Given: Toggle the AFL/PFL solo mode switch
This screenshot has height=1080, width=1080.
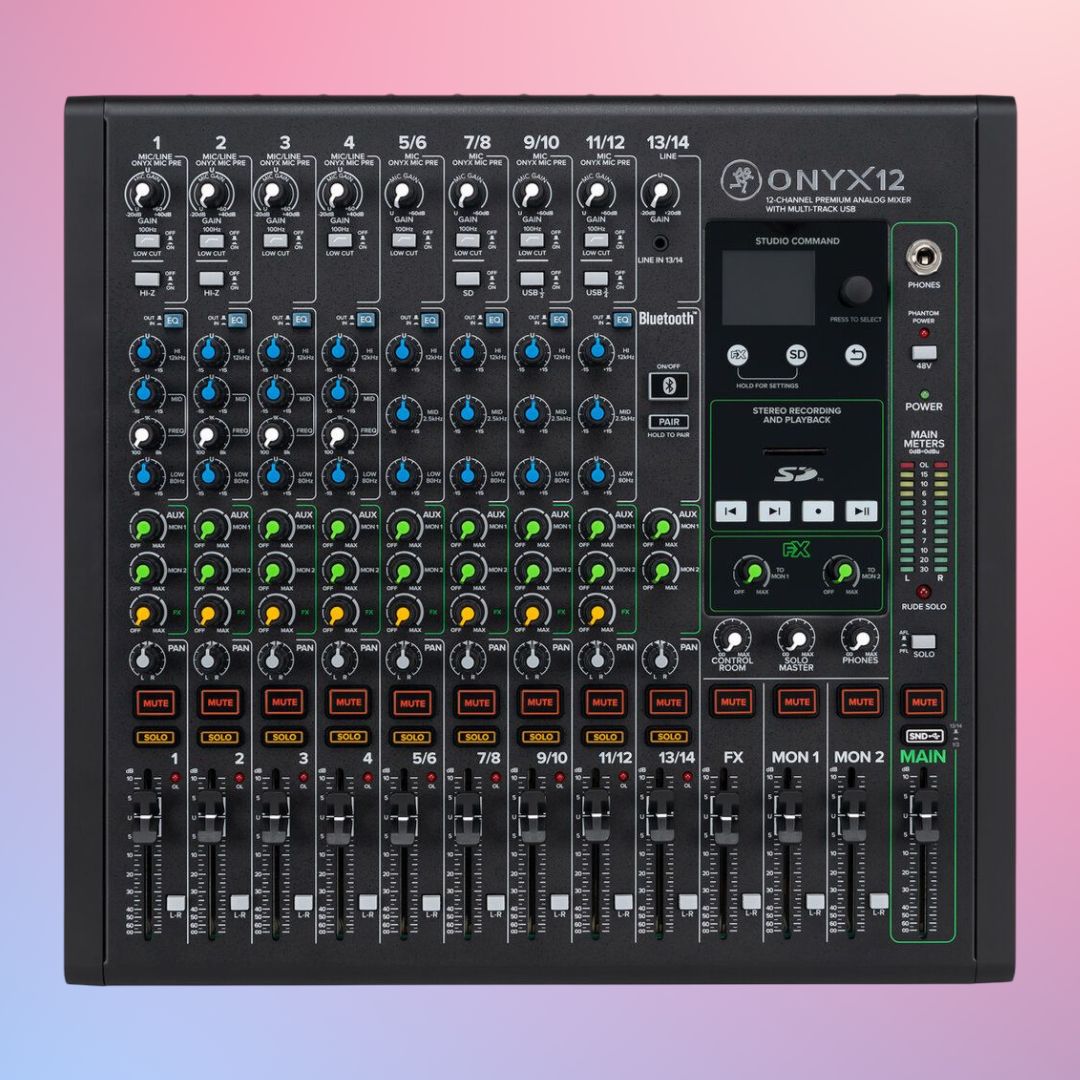Looking at the screenshot, I should [924, 642].
